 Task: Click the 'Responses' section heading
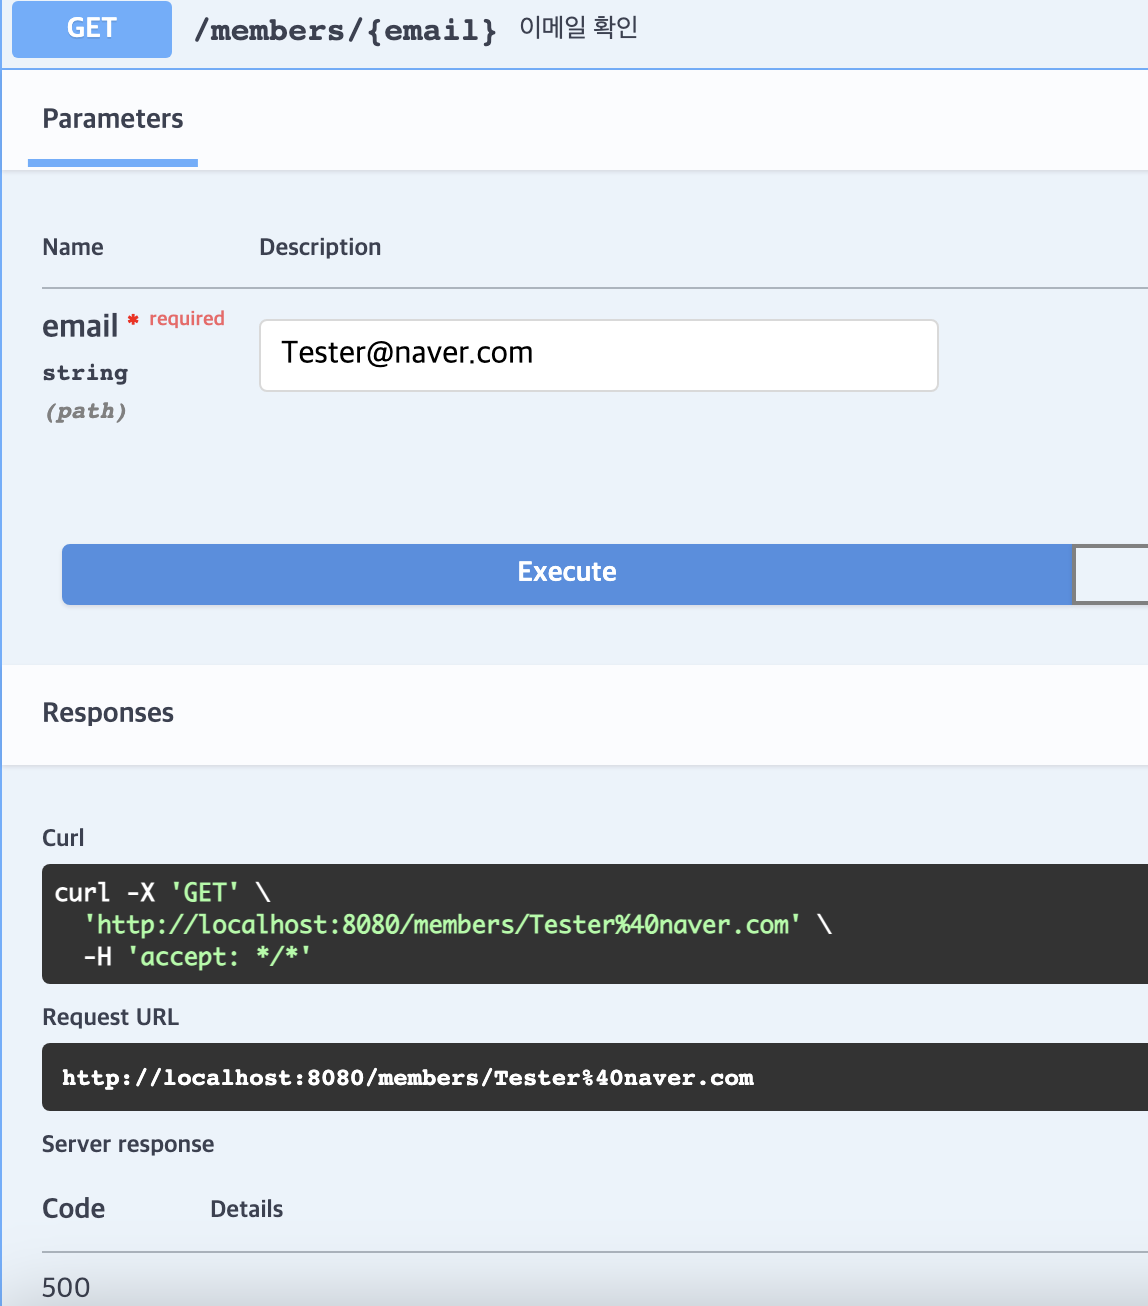coord(108,713)
